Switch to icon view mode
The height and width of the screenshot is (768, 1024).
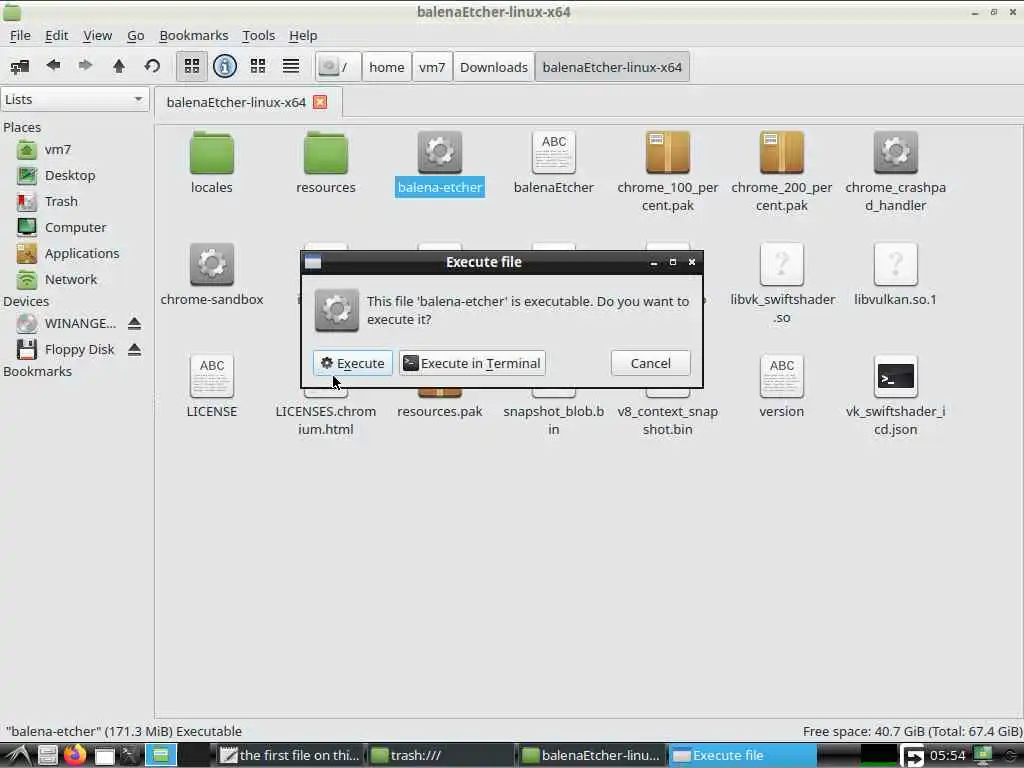[191, 66]
